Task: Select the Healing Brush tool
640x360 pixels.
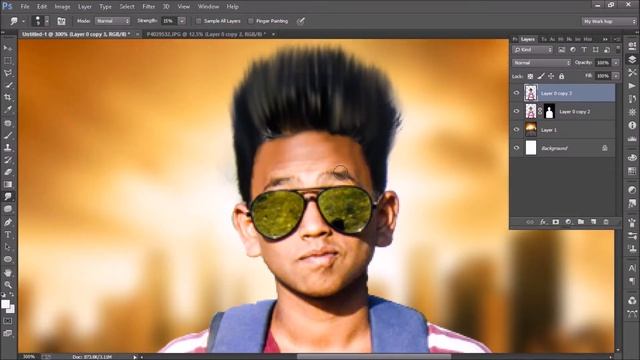Action: coord(8,122)
